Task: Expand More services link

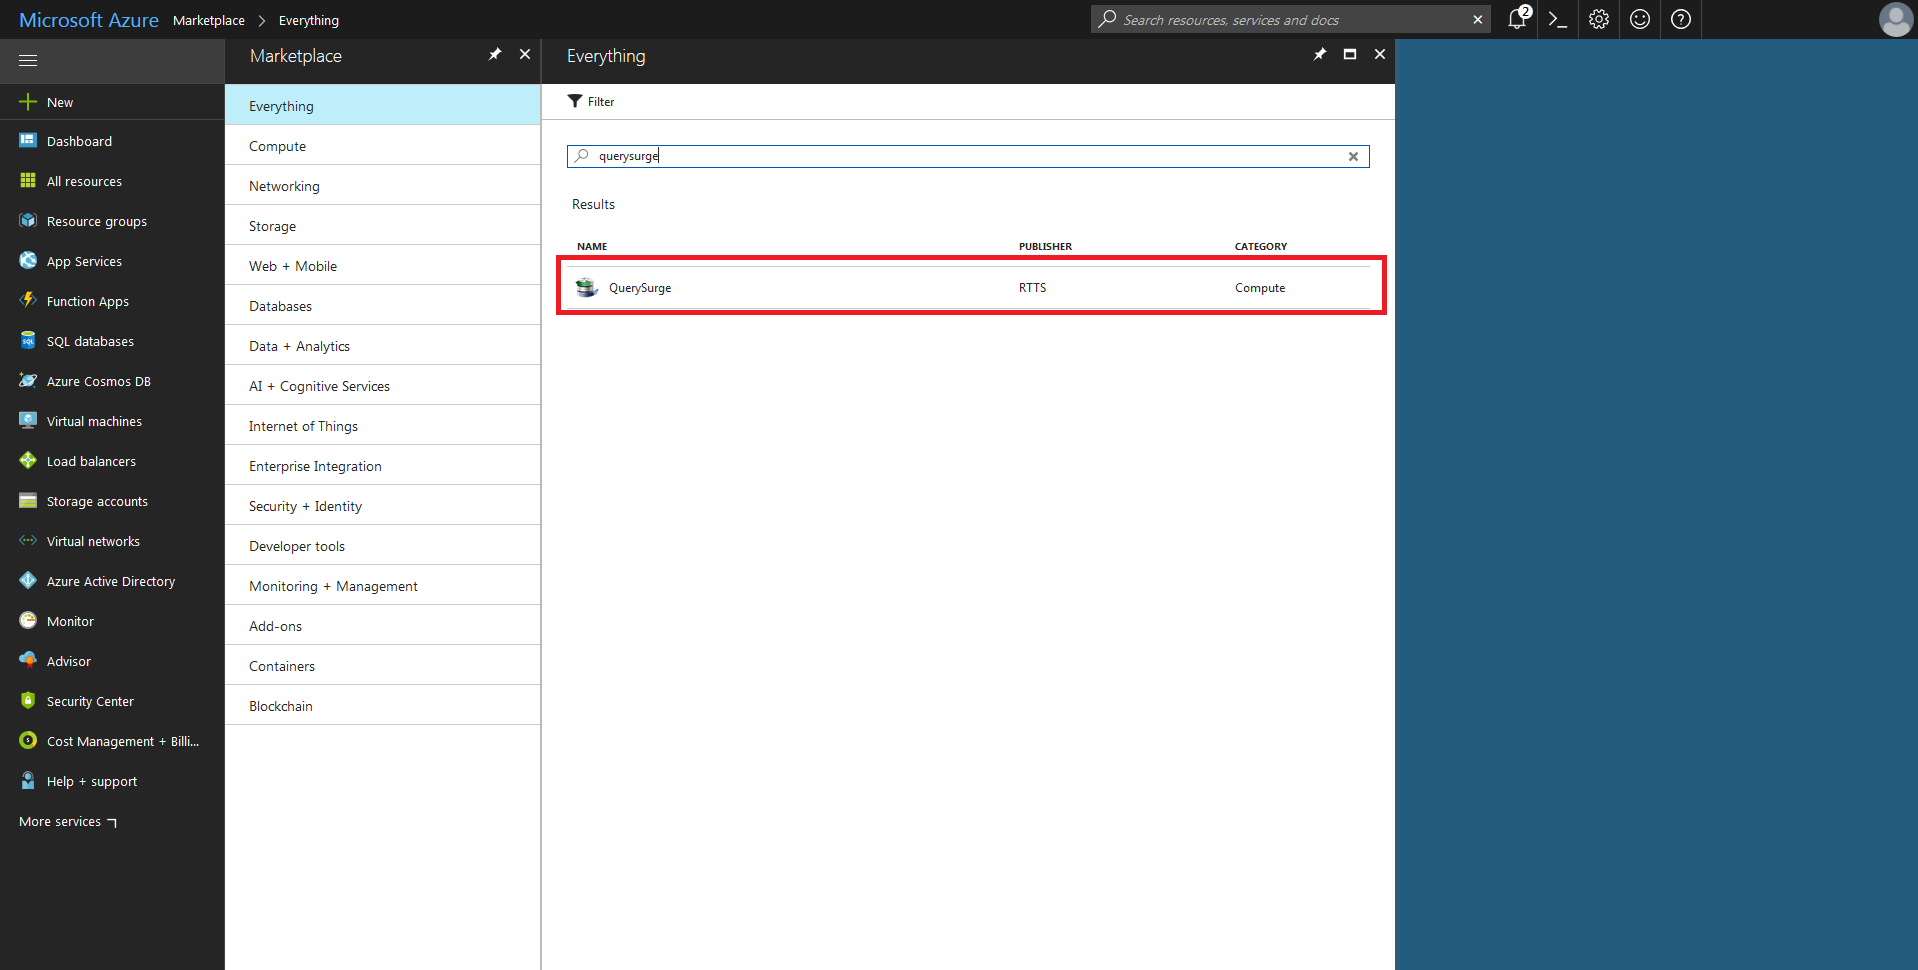Action: tap(68, 822)
